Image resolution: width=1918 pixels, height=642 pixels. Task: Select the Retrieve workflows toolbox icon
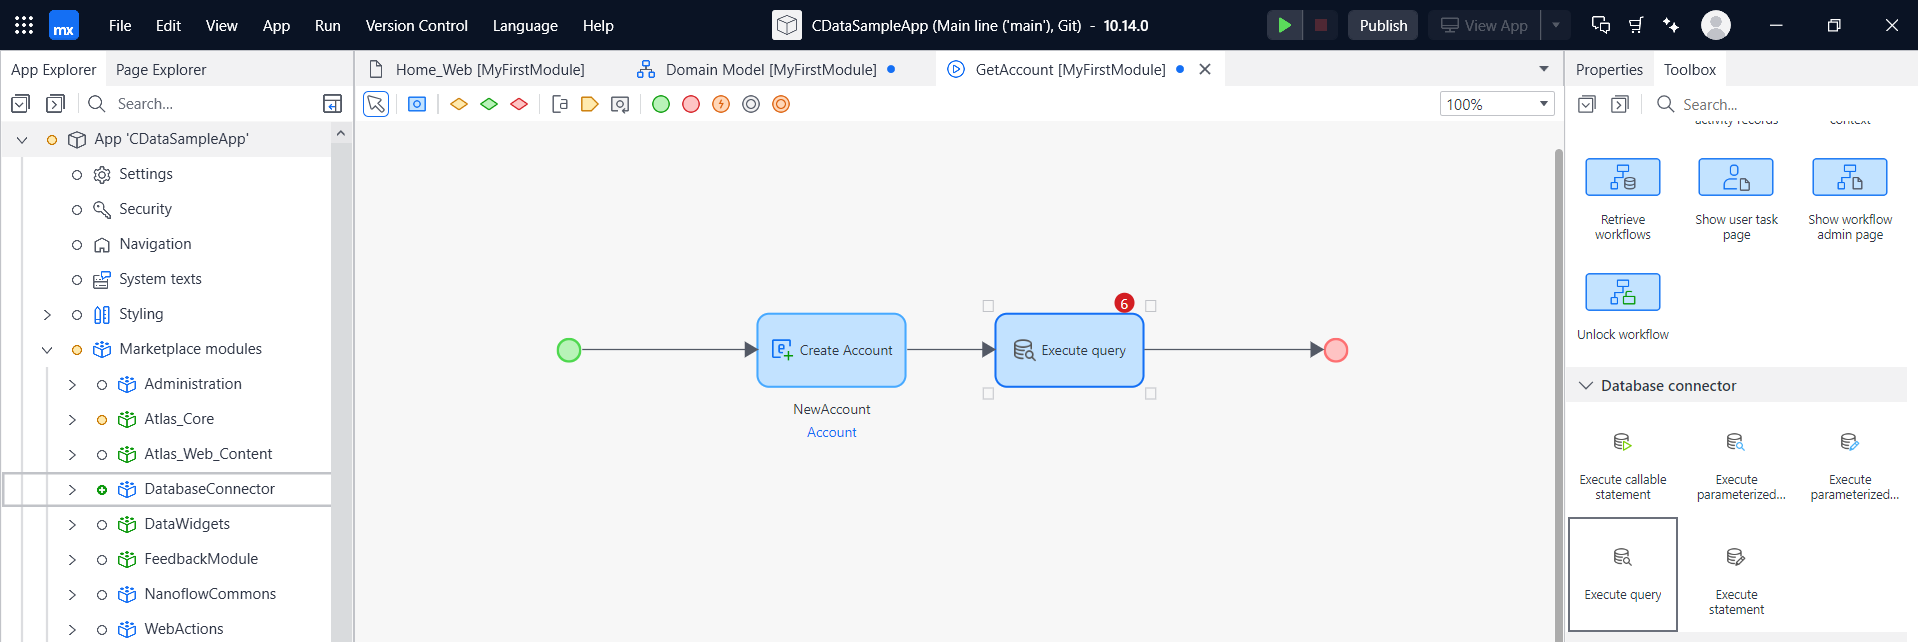pos(1622,178)
